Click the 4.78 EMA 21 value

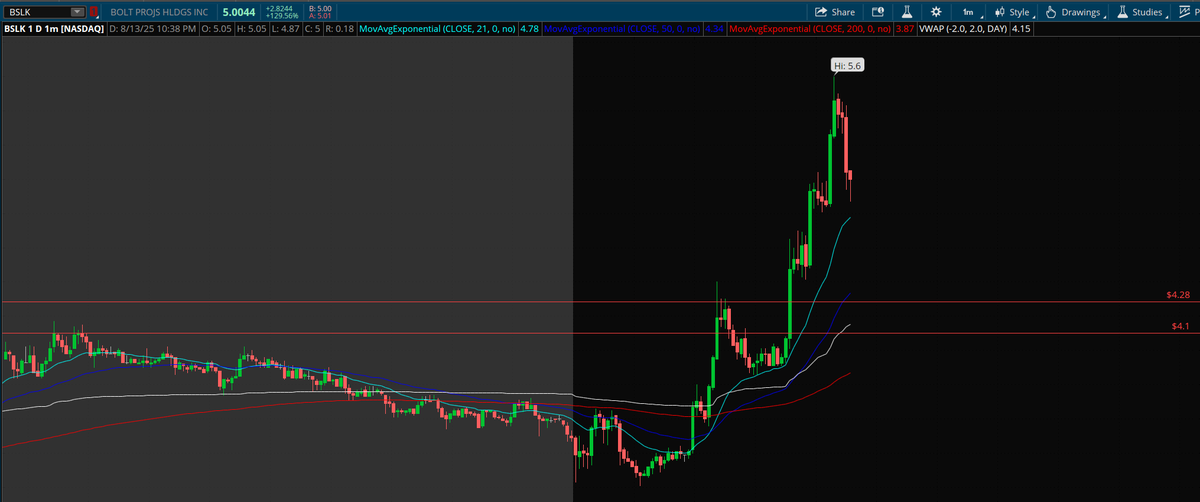528,30
